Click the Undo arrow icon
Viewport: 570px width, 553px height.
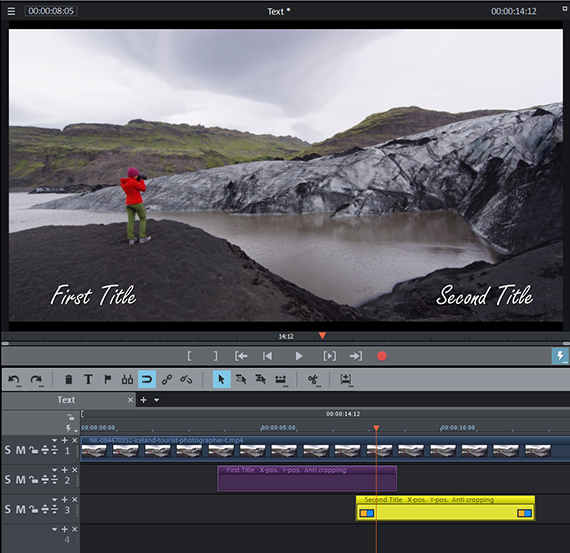click(14, 380)
